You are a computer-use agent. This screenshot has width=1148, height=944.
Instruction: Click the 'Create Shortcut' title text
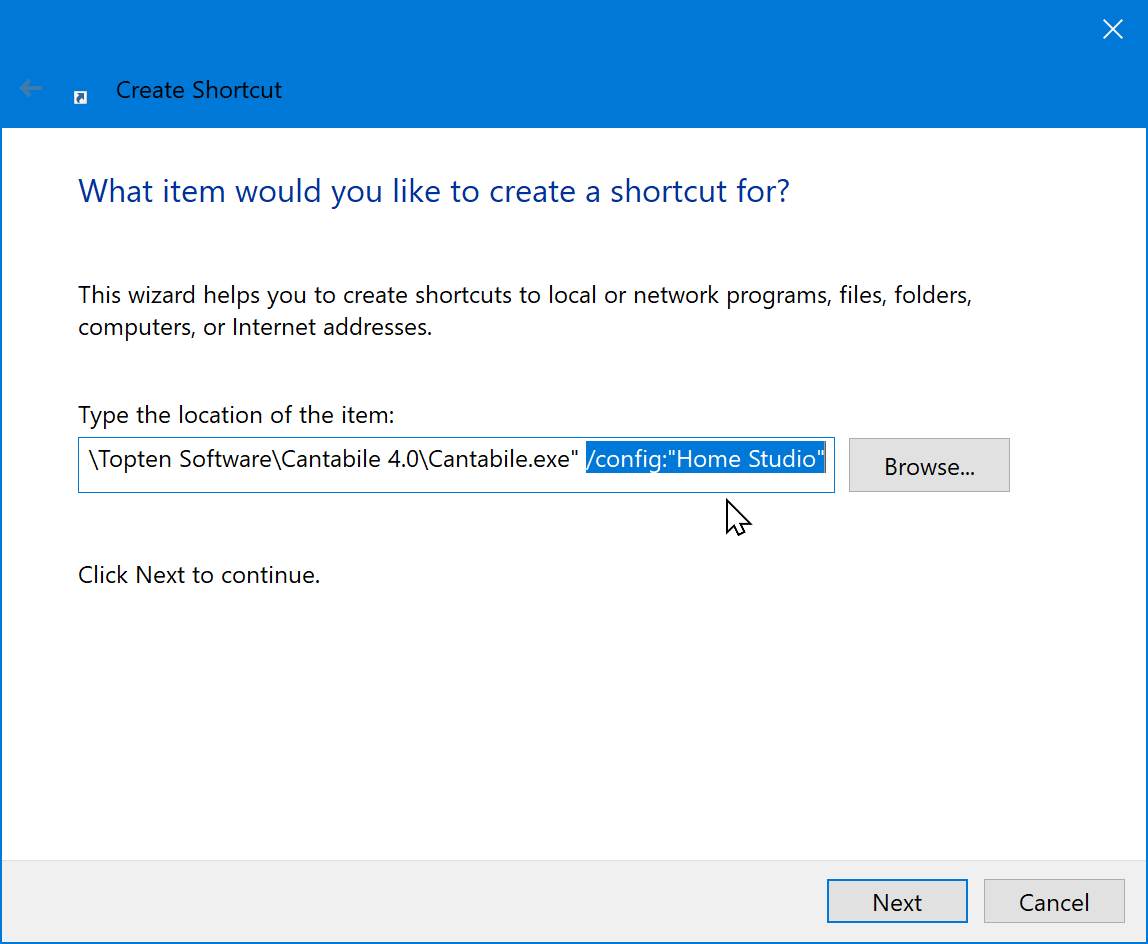[198, 90]
